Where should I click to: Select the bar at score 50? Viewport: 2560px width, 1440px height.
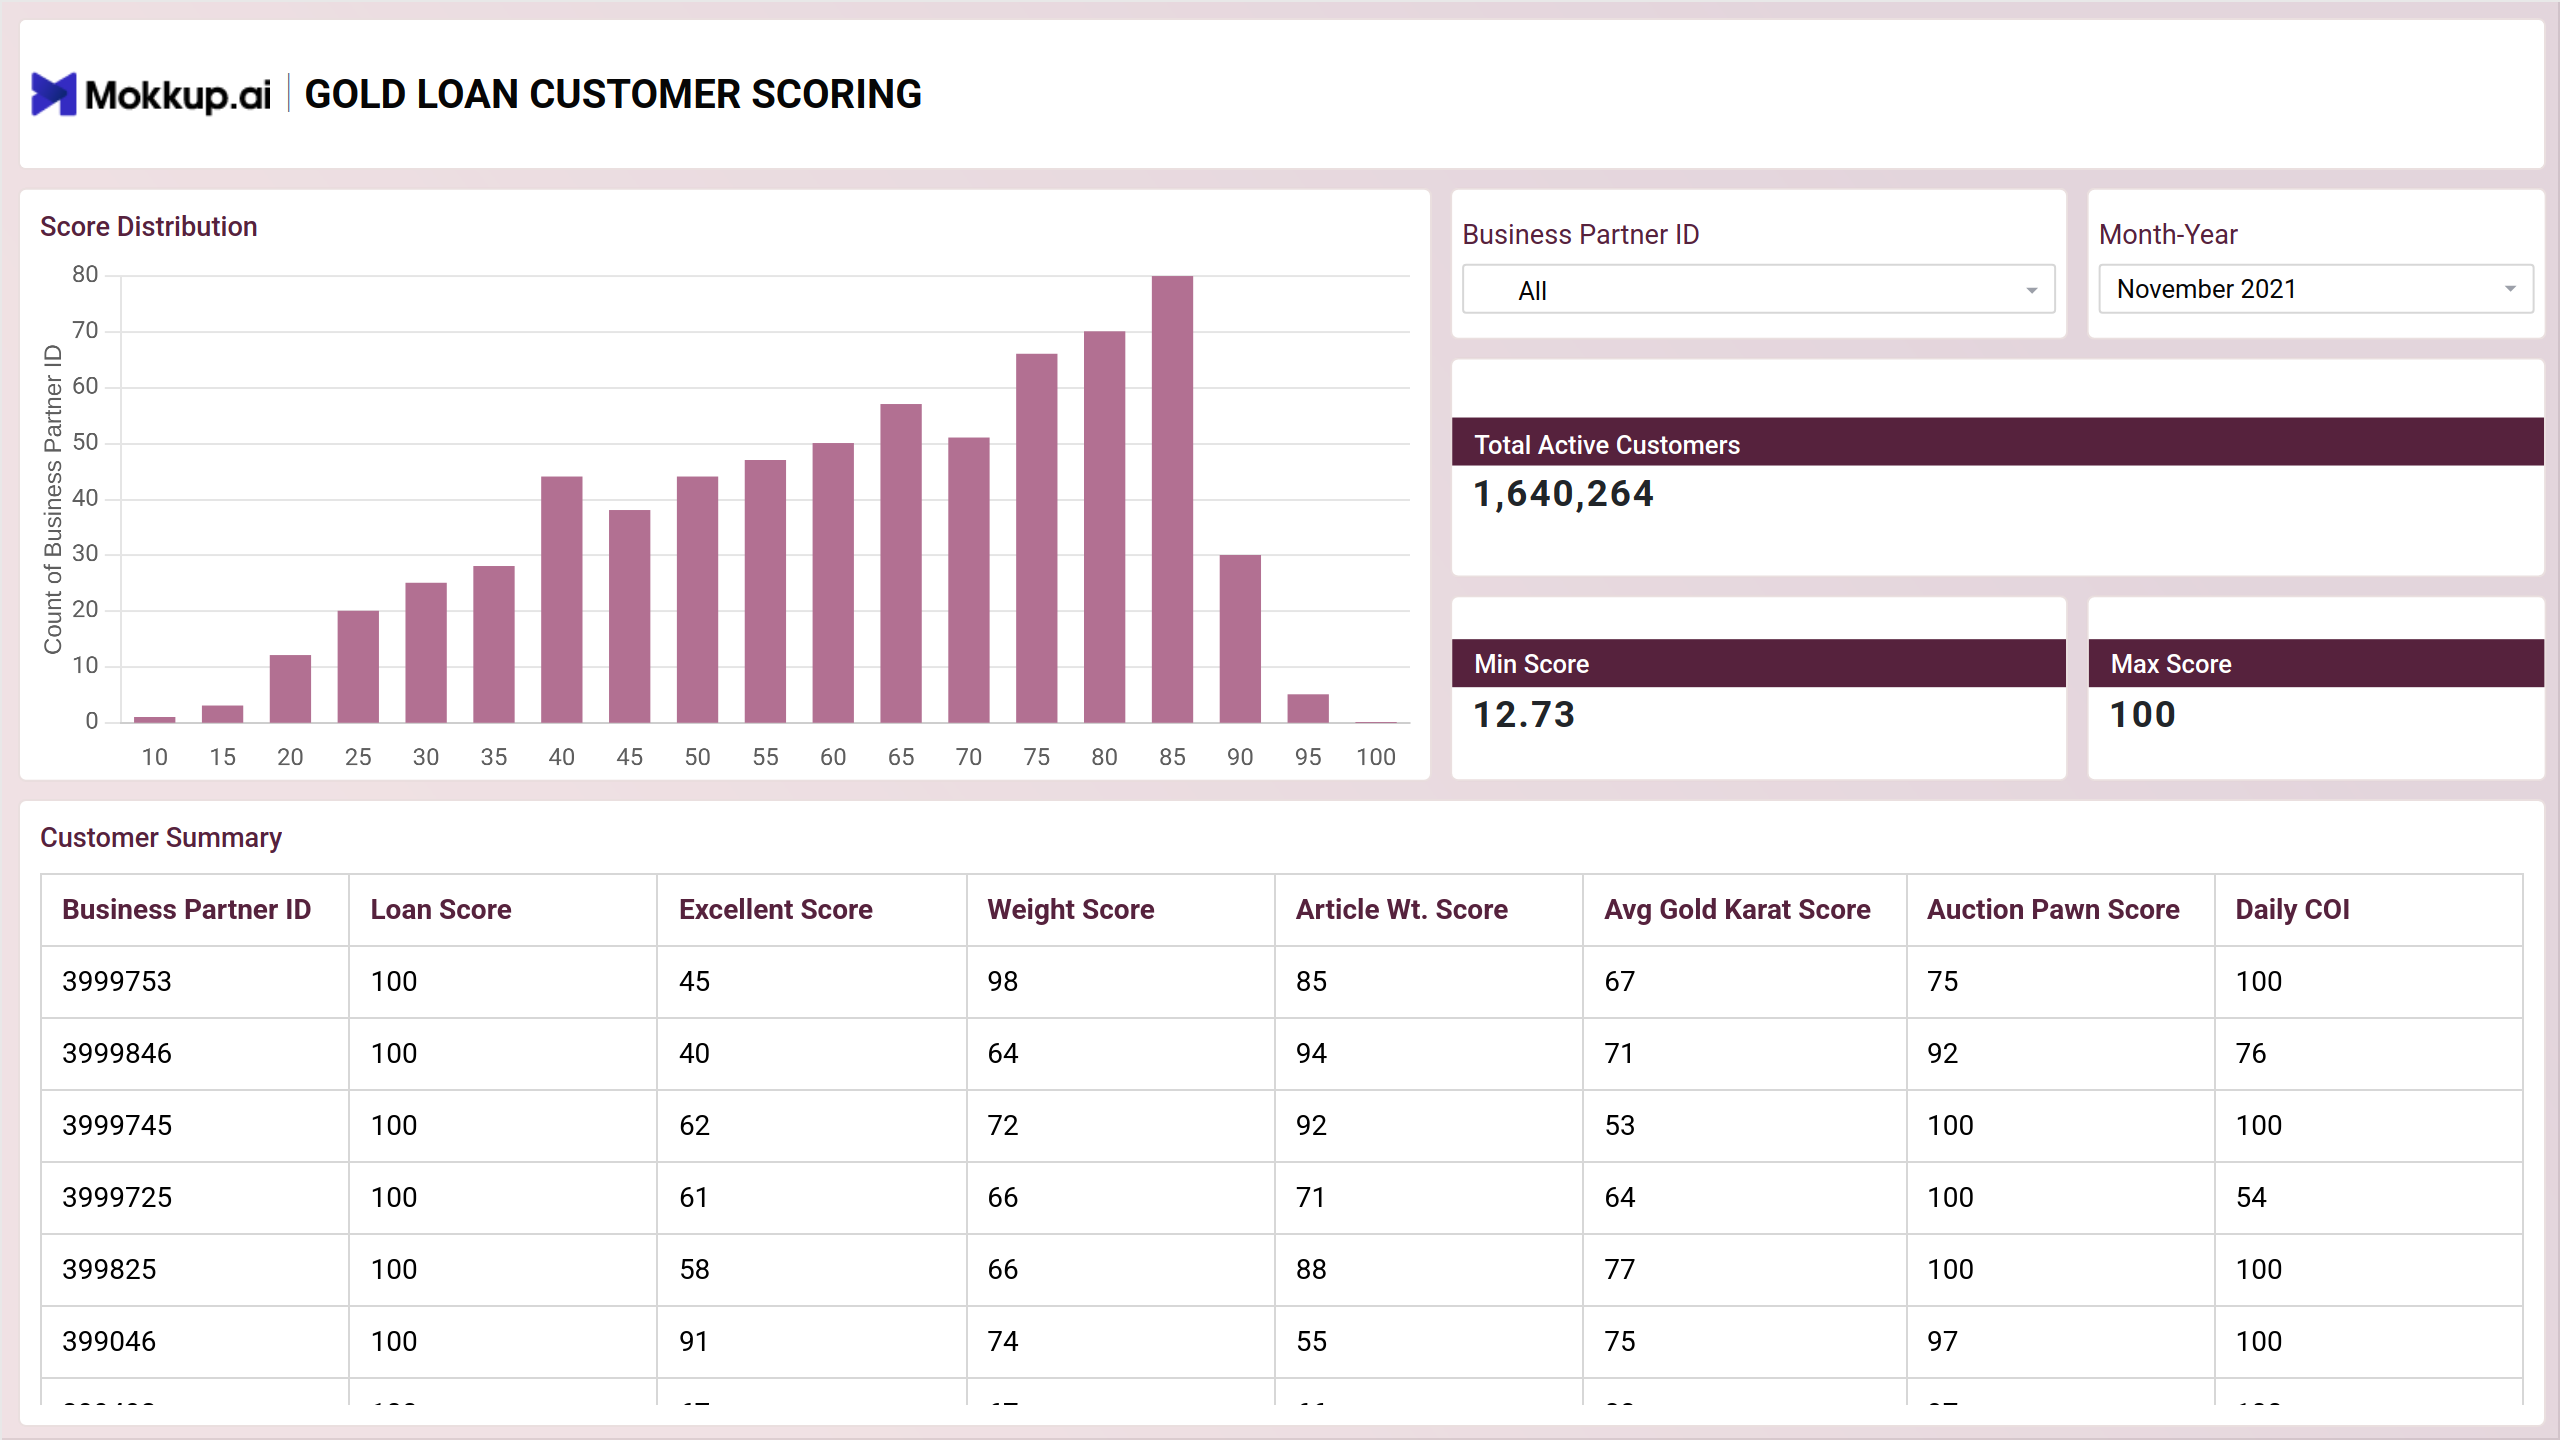click(697, 599)
